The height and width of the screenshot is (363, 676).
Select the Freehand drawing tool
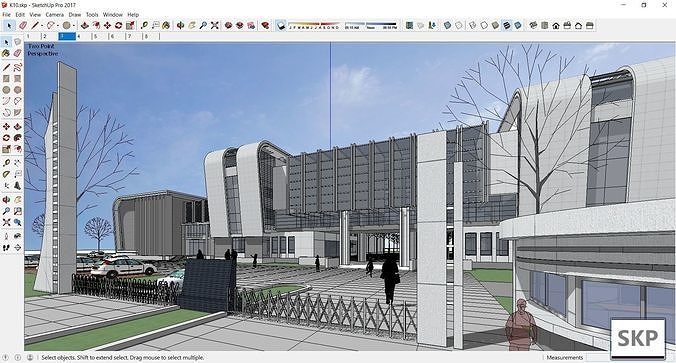coord(17,67)
